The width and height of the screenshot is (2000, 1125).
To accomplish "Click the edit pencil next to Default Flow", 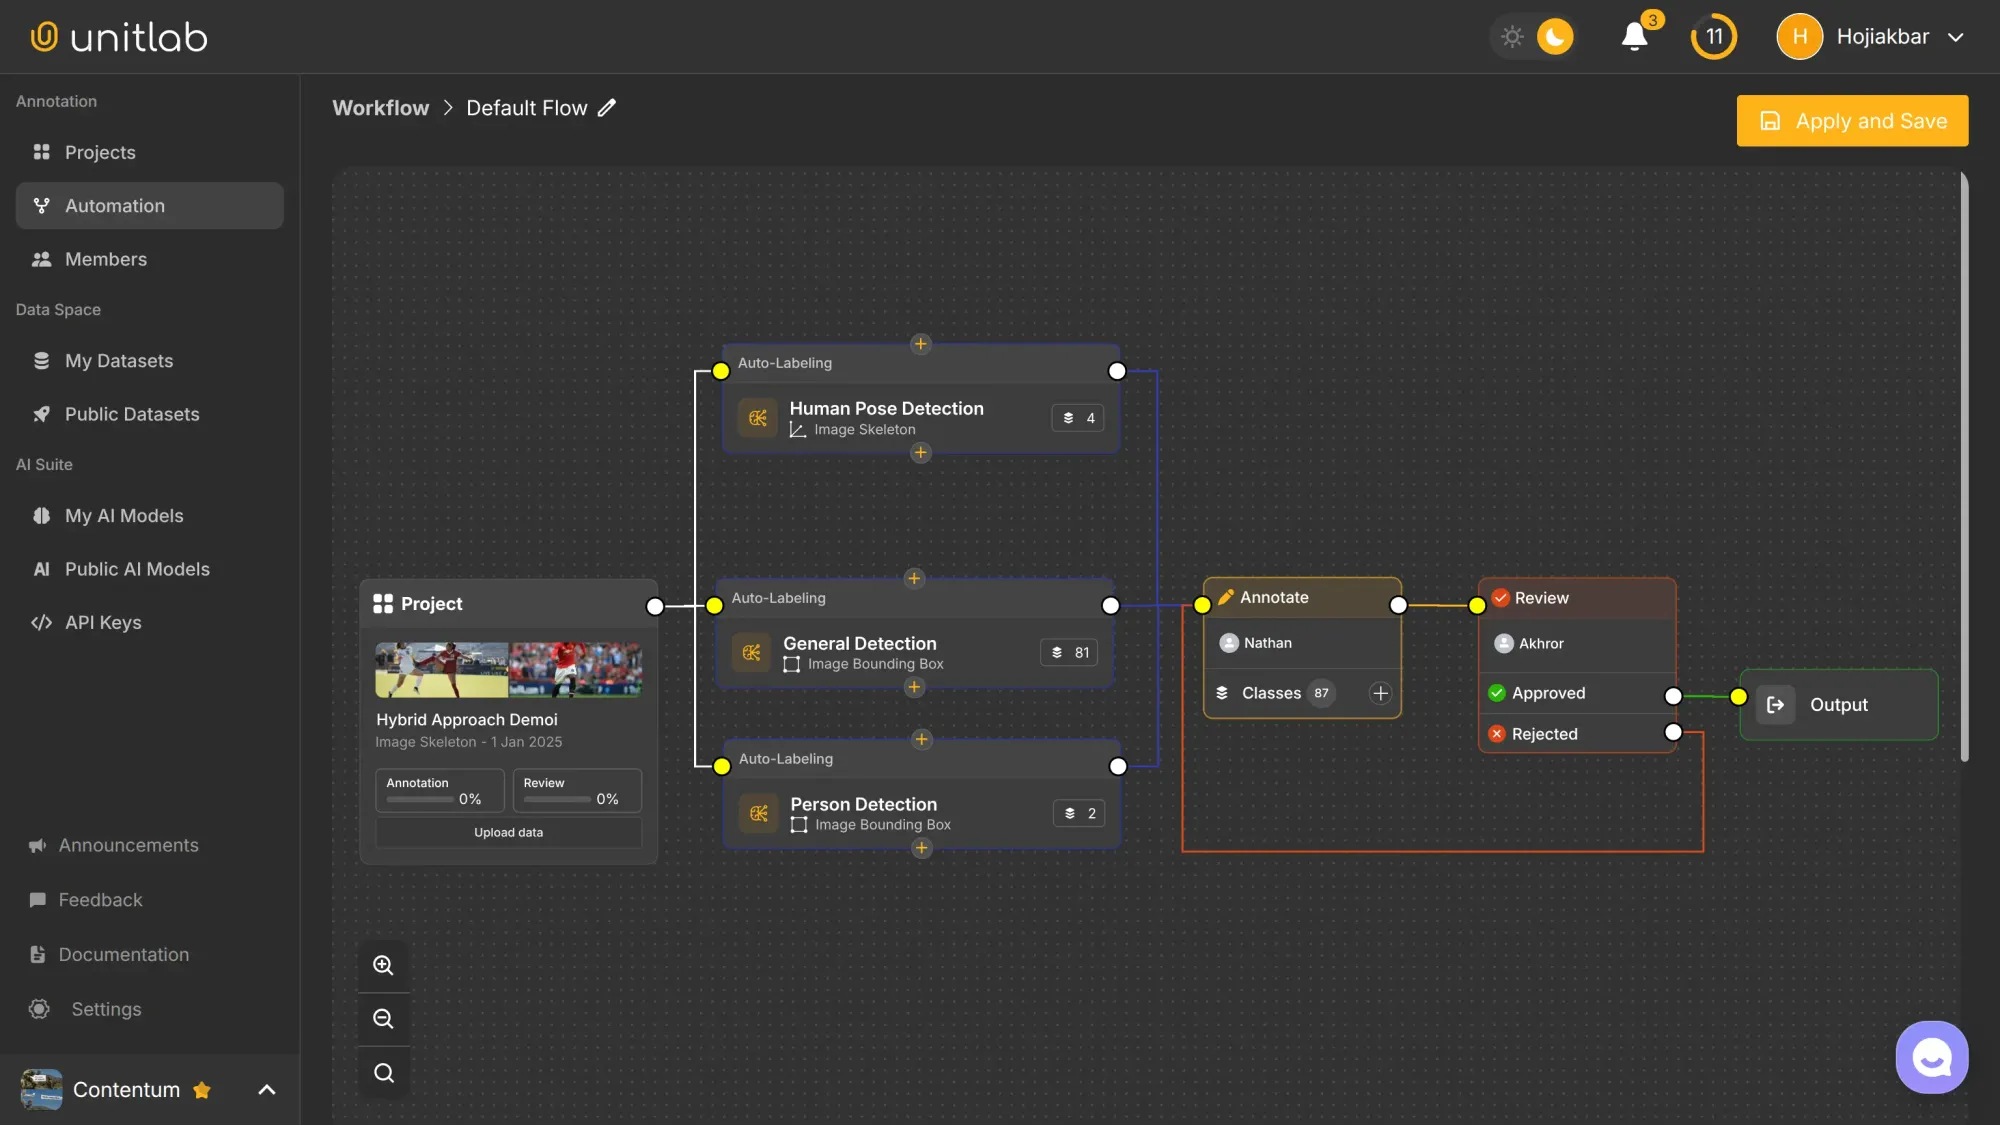I will click(608, 107).
